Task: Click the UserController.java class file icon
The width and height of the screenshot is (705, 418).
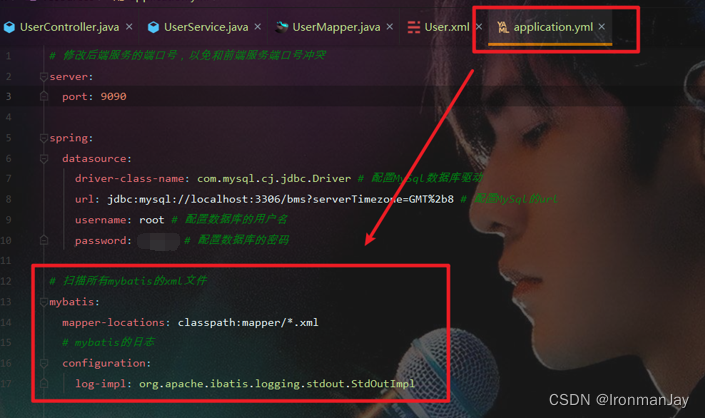Action: tap(9, 27)
